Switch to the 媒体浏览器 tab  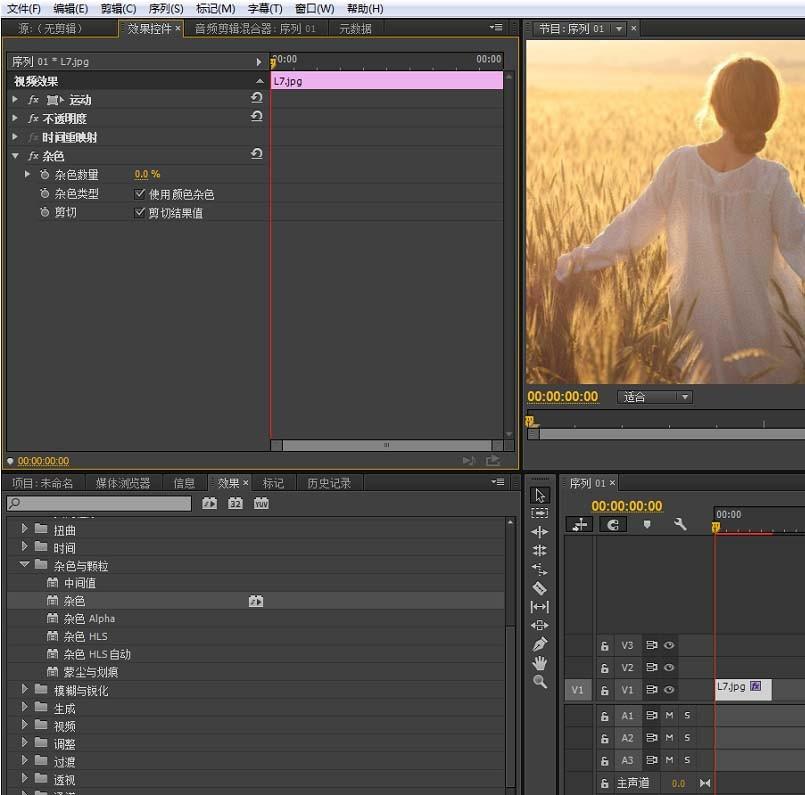(123, 483)
